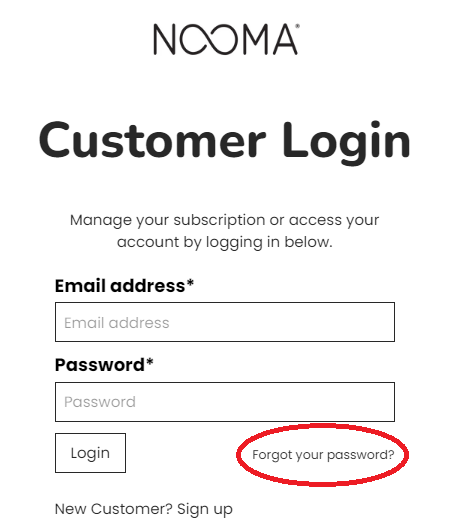456x532 pixels.
Task: Open the Forgot your password link
Action: point(323,455)
